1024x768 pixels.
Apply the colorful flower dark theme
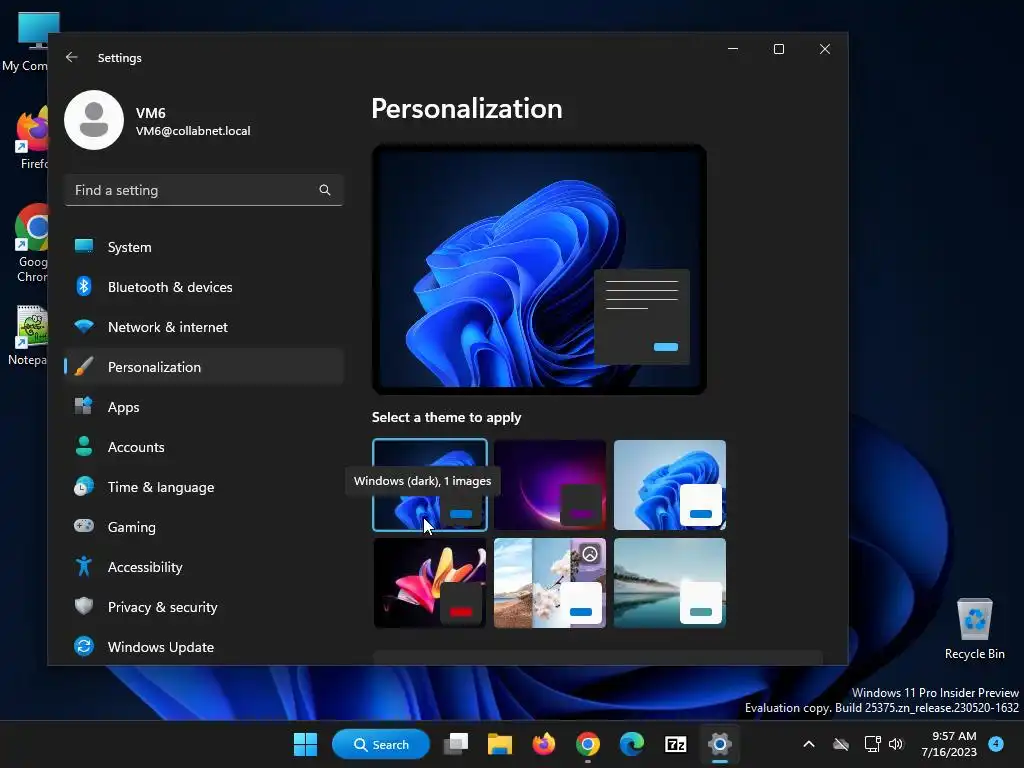pos(430,583)
